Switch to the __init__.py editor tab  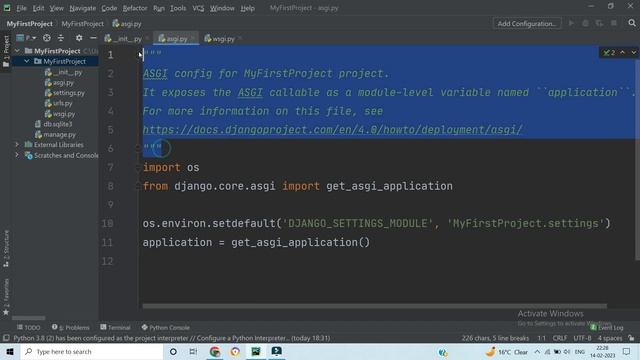click(x=123, y=39)
